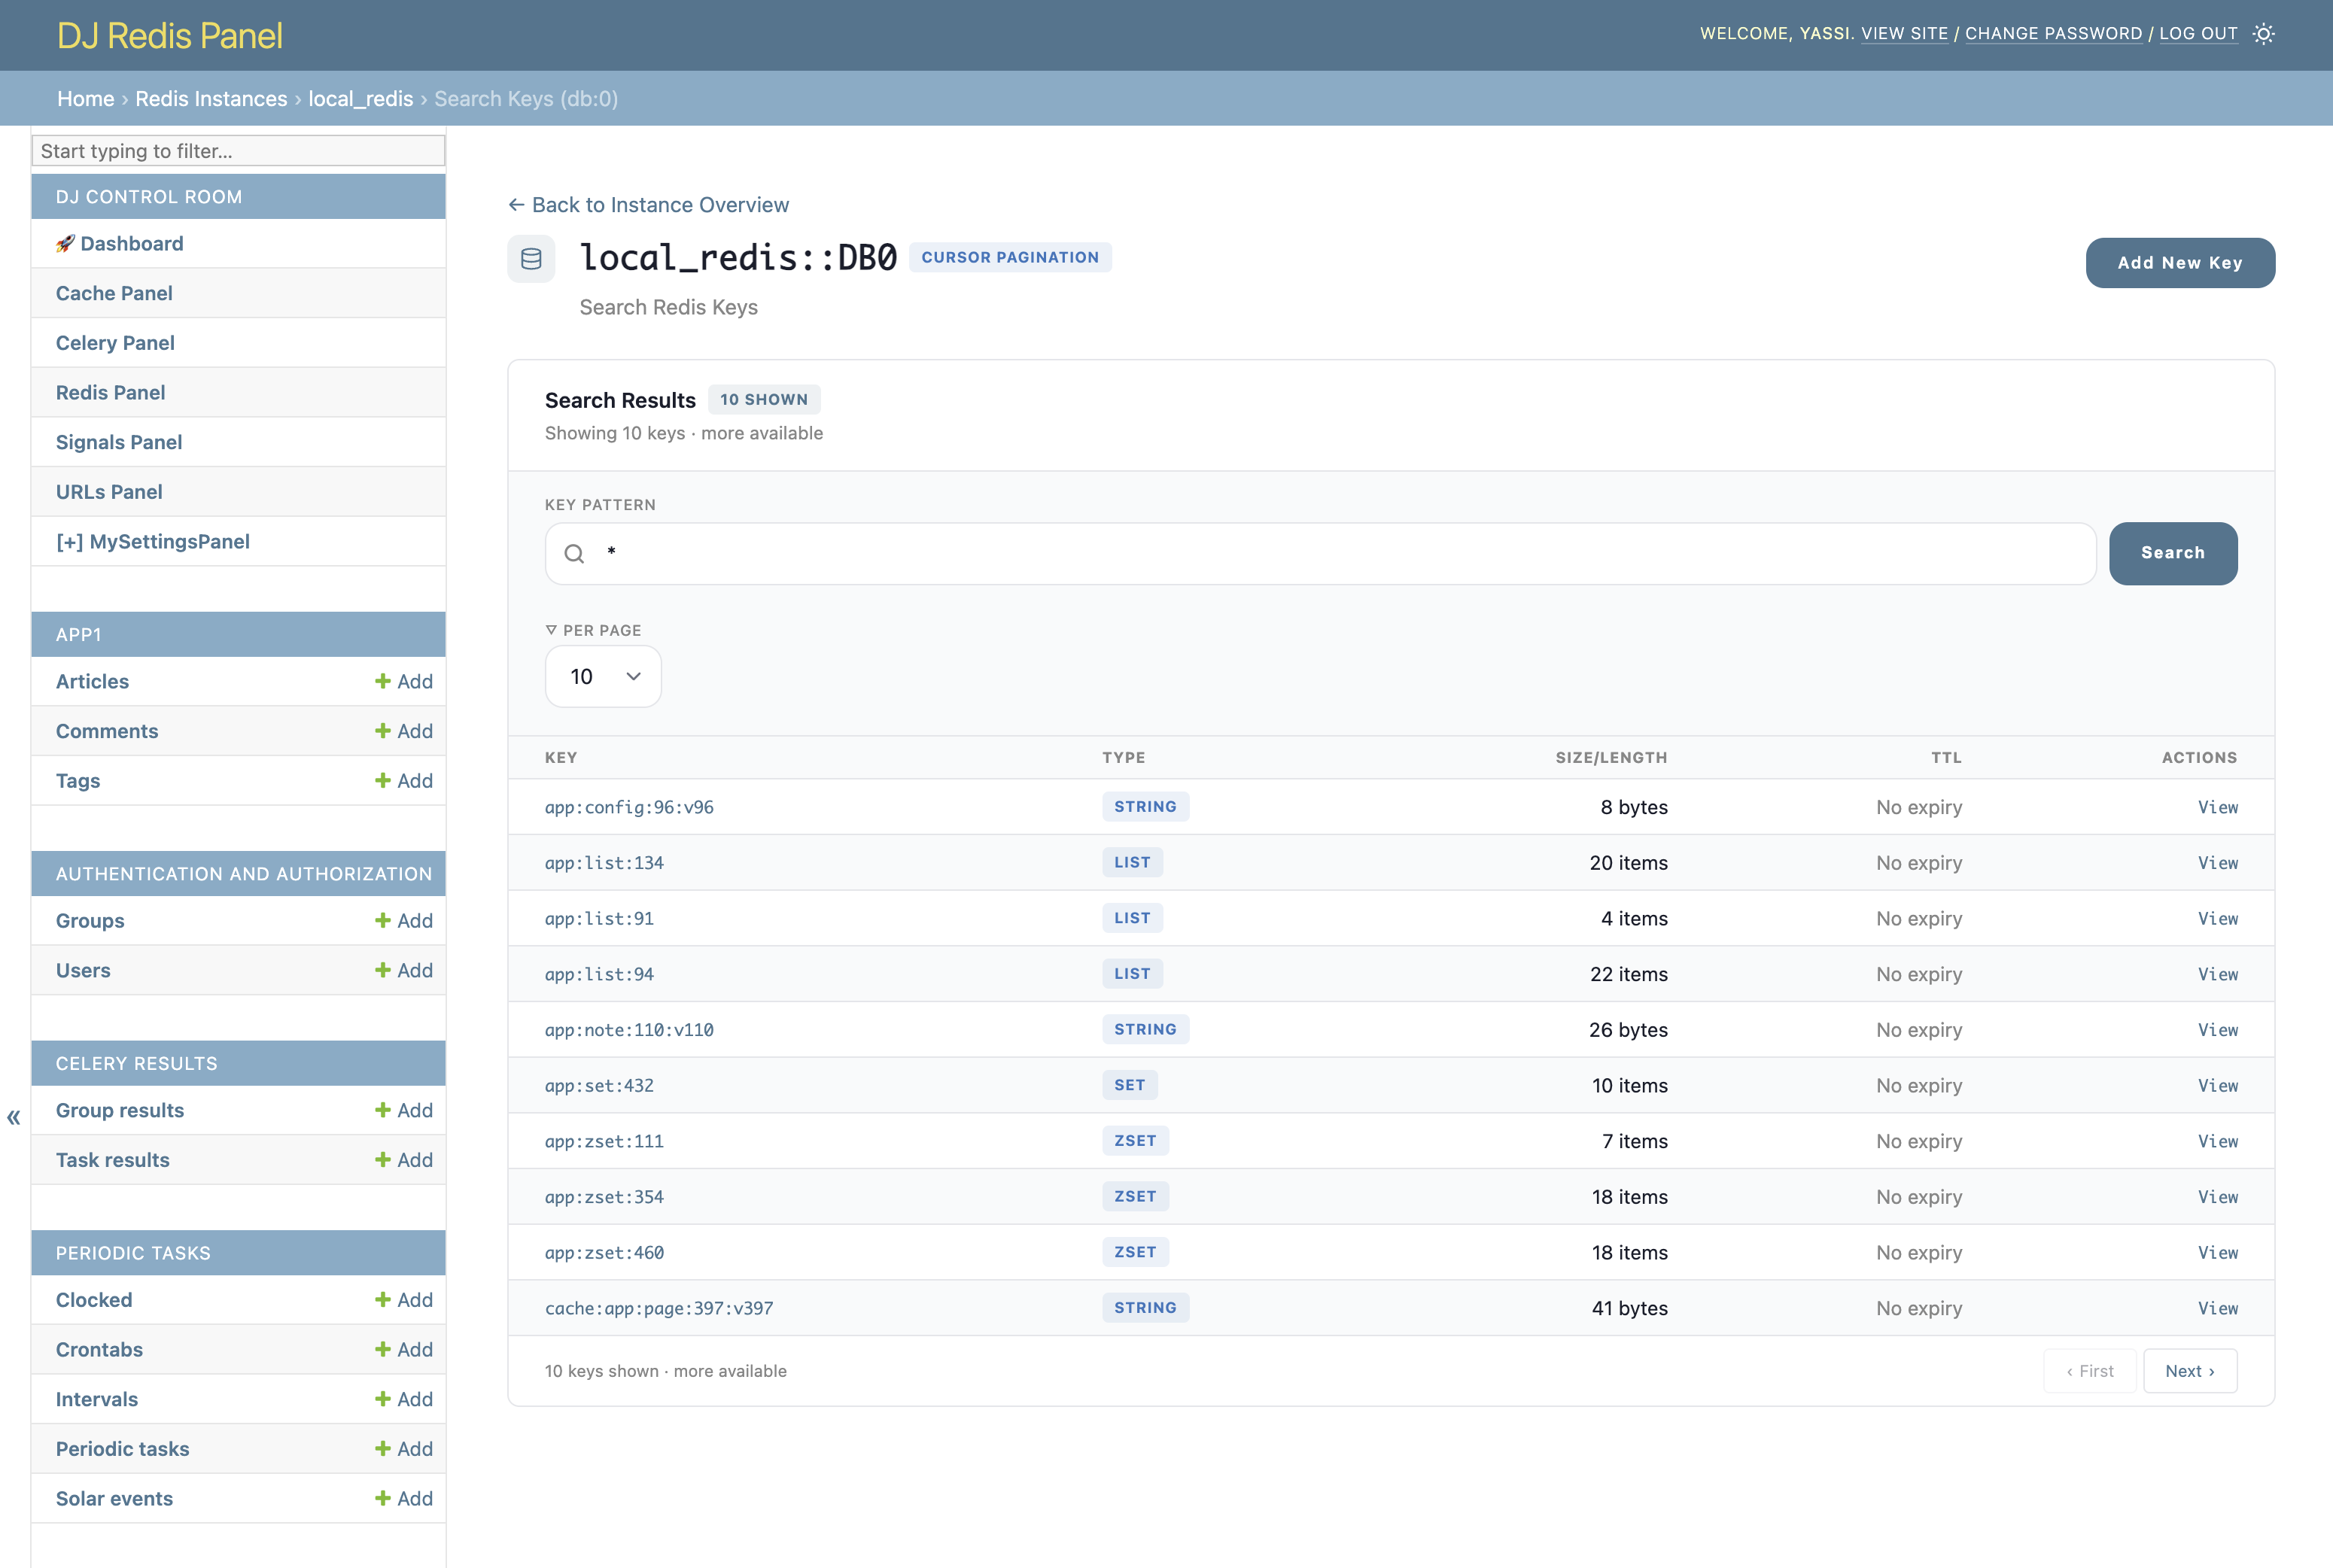The height and width of the screenshot is (1568, 2333).
Task: Click the database icon beside local_redis::DB0
Action: tap(531, 259)
